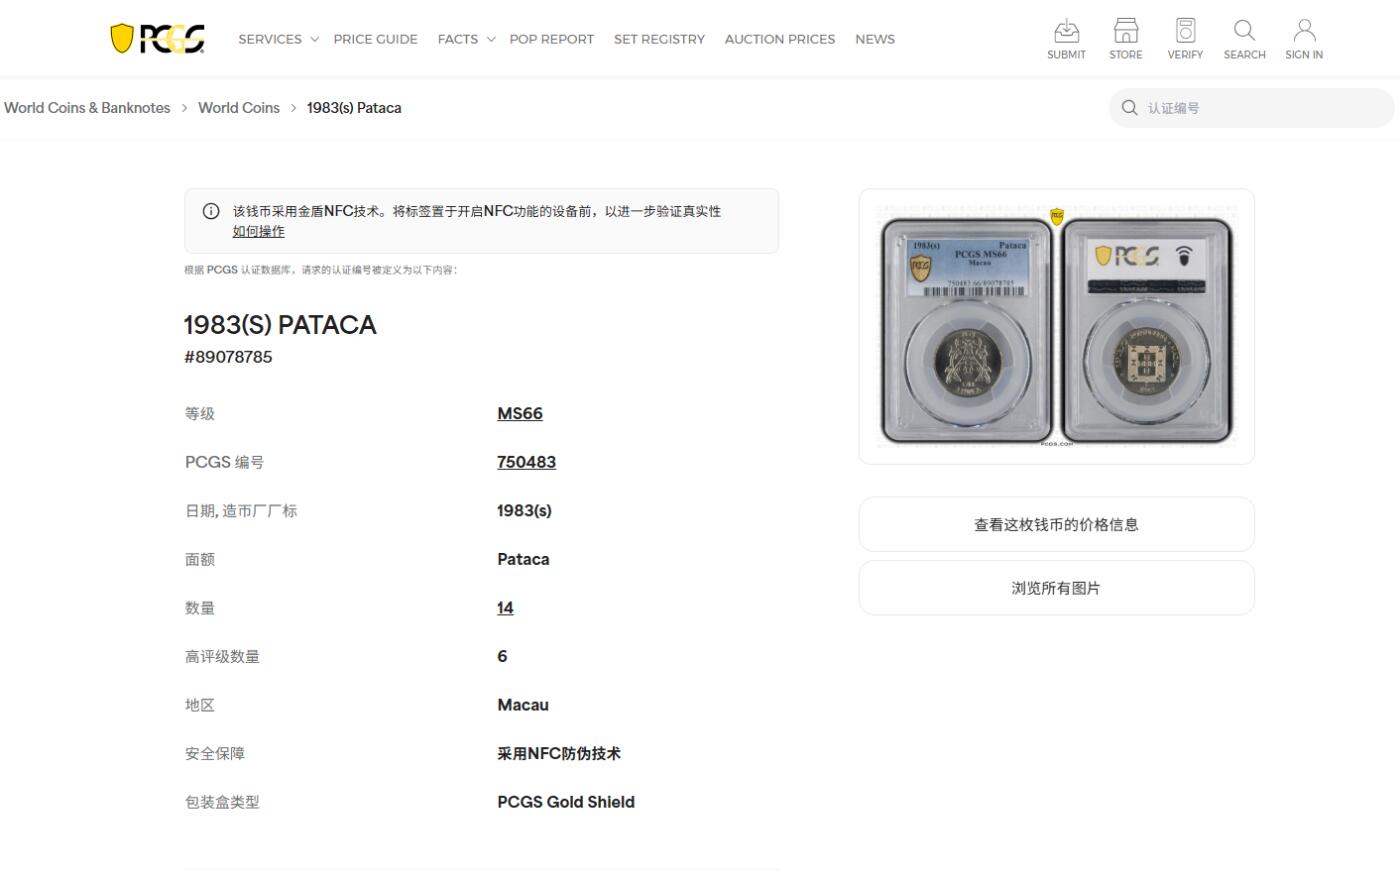Expand the Services dropdown menu

click(278, 39)
